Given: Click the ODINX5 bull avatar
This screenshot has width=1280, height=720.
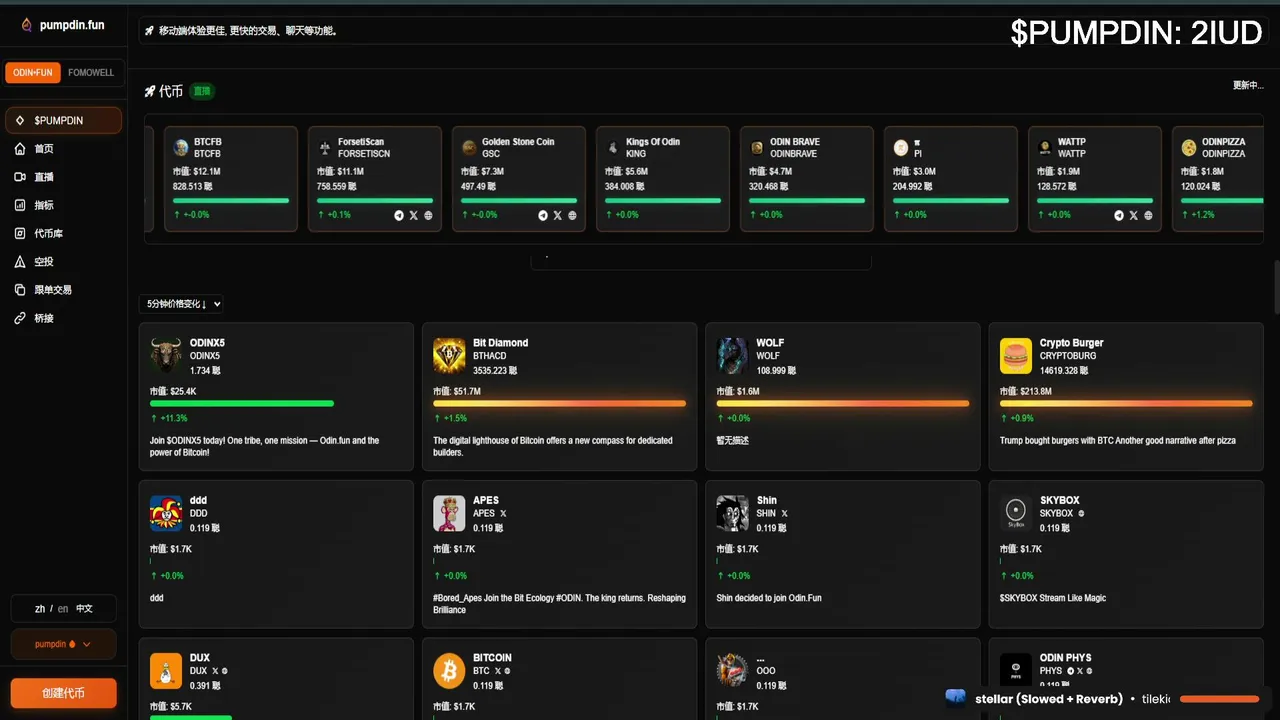Looking at the screenshot, I should [x=166, y=355].
